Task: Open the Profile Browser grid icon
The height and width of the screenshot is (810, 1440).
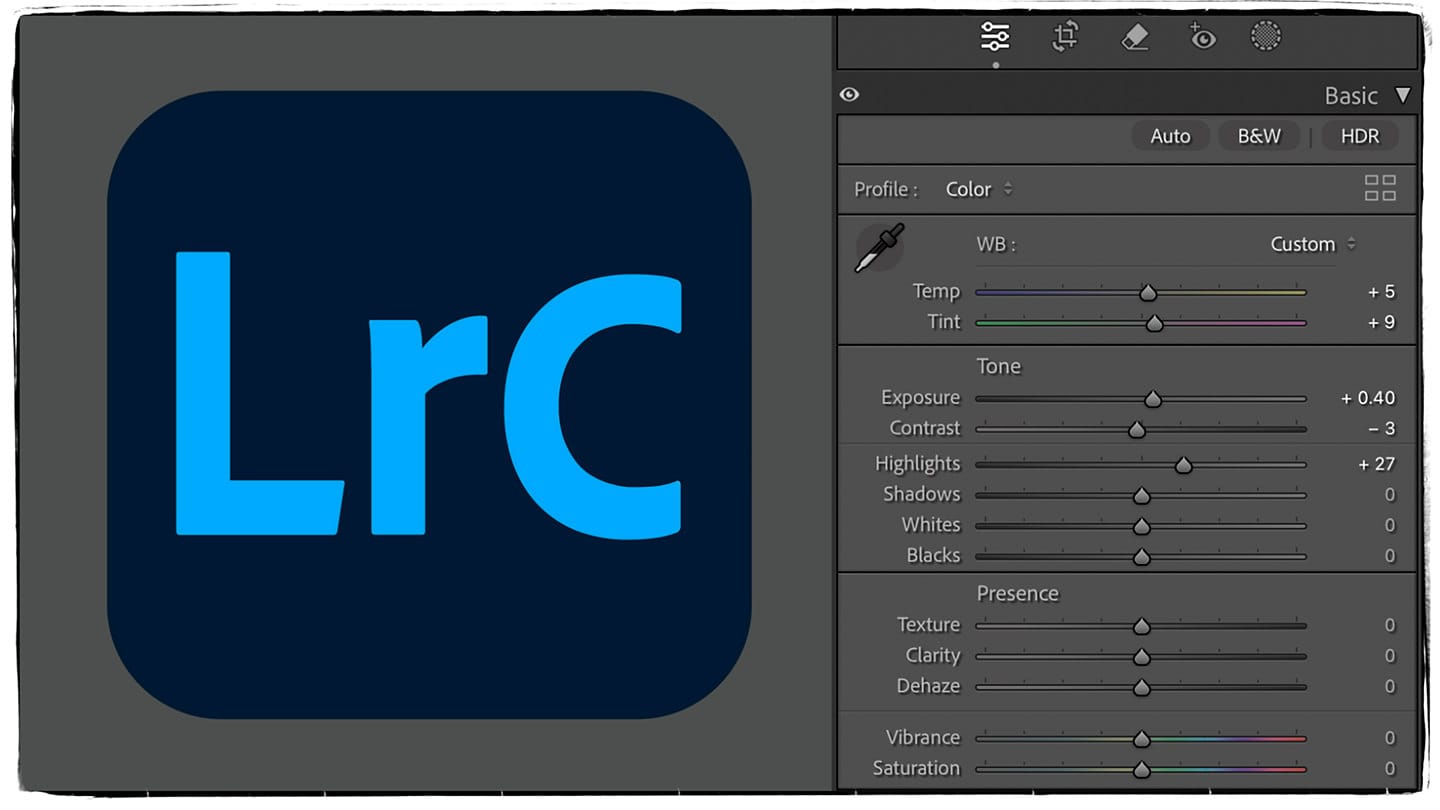Action: [x=1380, y=186]
